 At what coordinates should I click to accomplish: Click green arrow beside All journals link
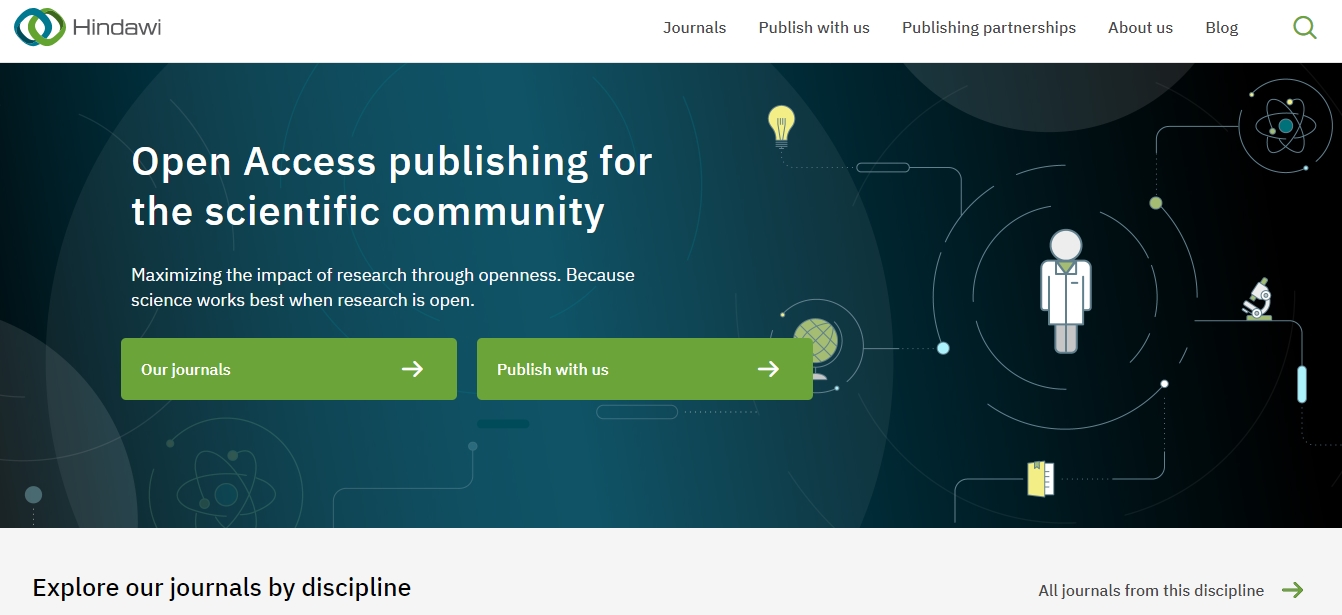coord(1293,590)
